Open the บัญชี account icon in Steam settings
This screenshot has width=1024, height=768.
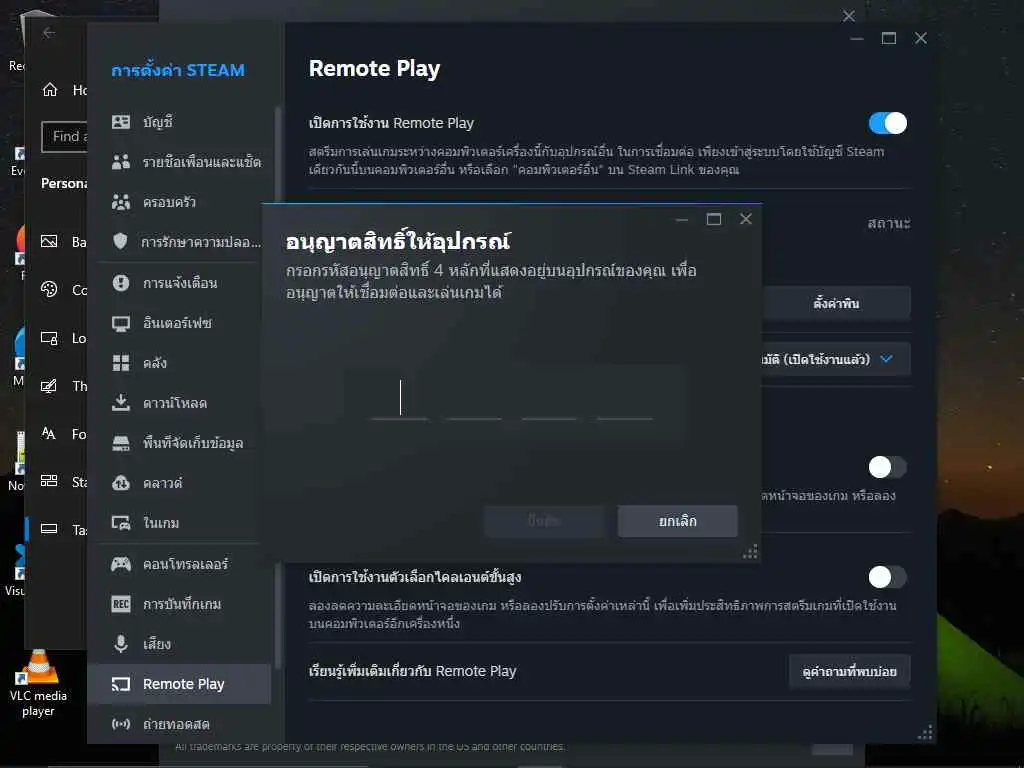click(121, 121)
